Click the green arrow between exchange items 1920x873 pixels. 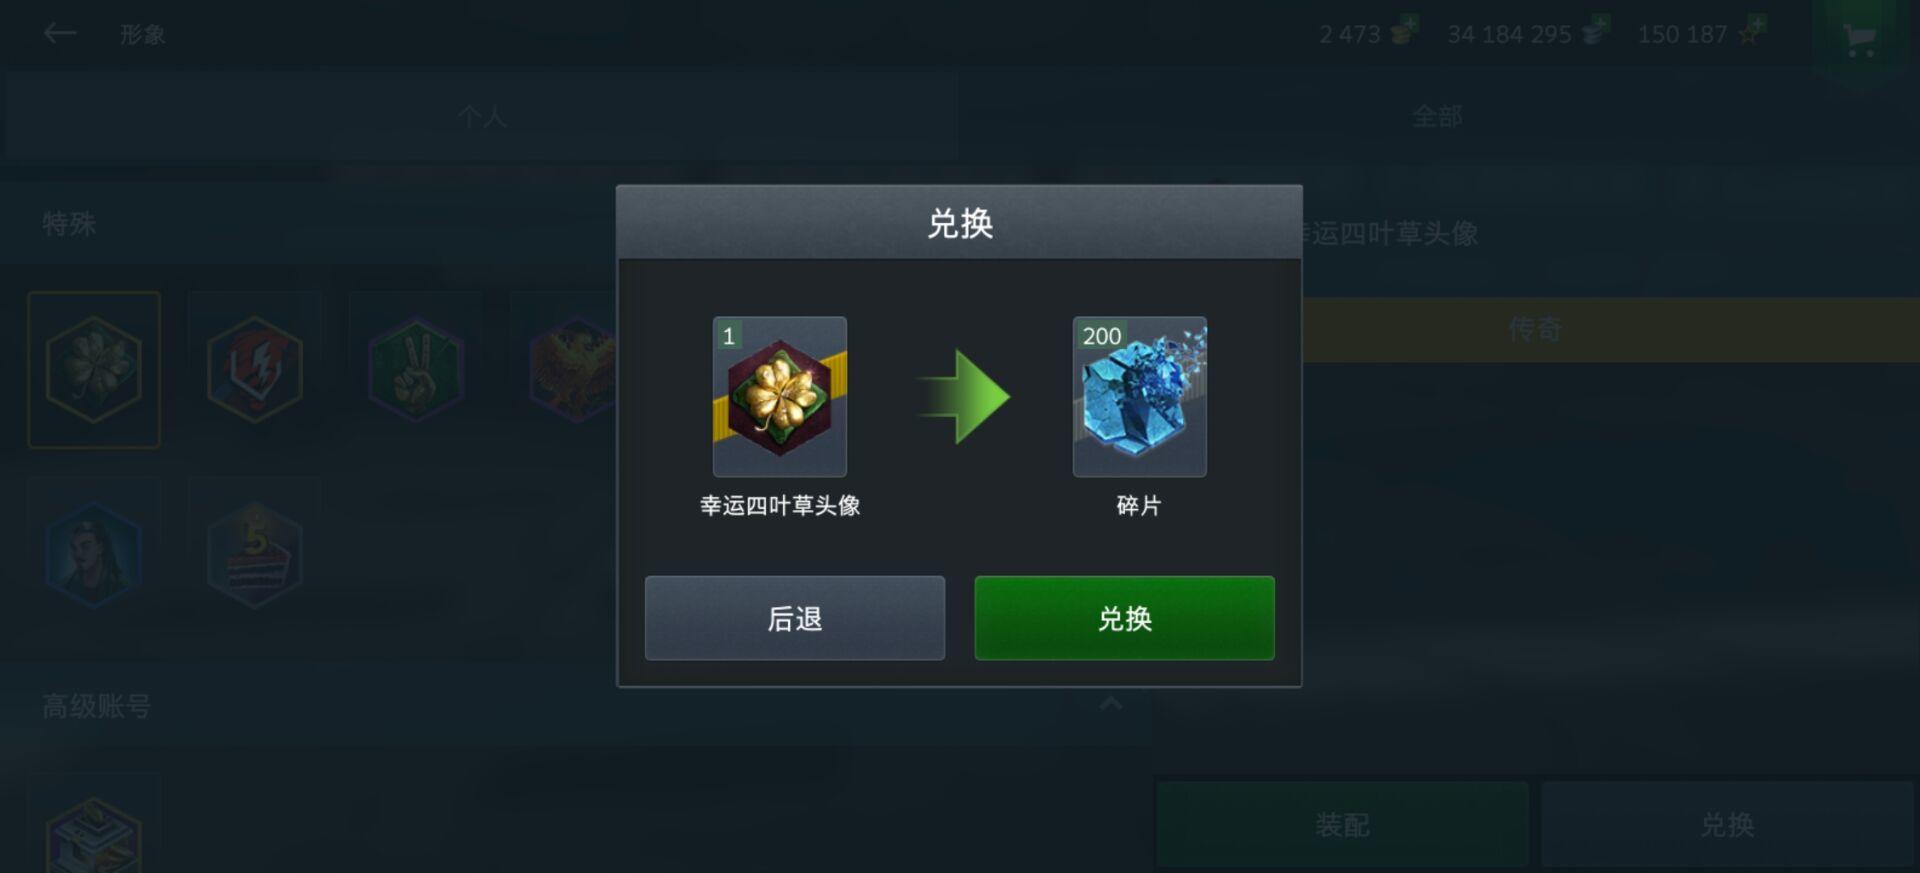point(963,397)
